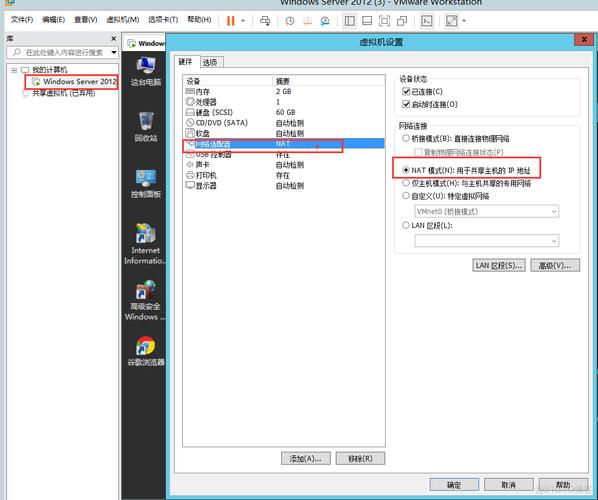This screenshot has width=598, height=500.
Task: Click the unity mode icon
Action: [x=402, y=21]
